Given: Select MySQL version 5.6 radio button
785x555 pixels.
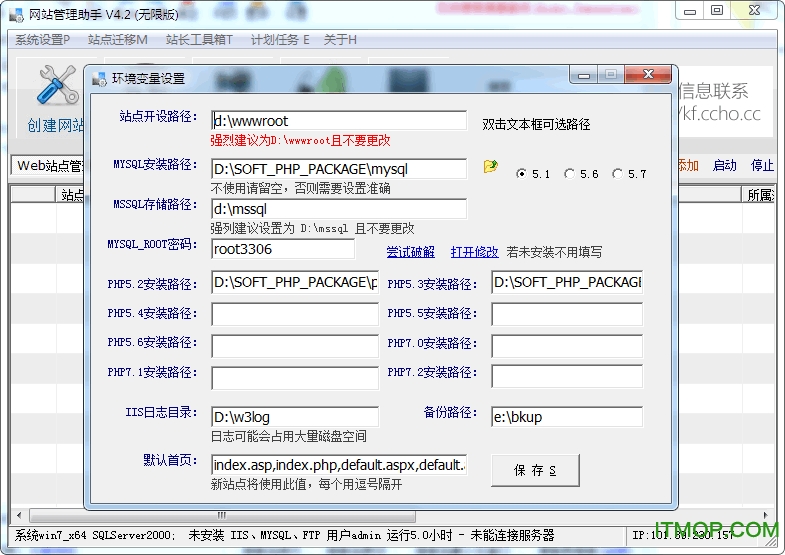Looking at the screenshot, I should point(569,174).
